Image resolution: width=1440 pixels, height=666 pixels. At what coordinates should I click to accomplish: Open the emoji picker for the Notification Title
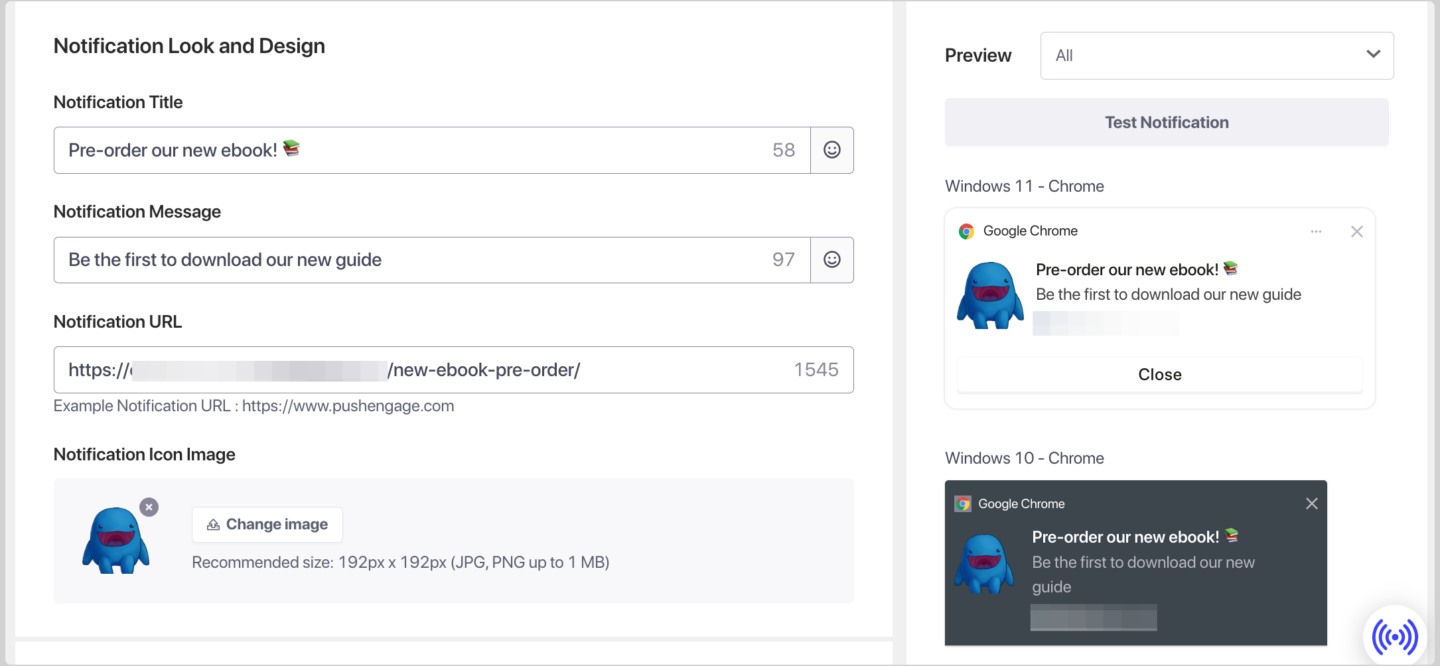click(x=831, y=148)
